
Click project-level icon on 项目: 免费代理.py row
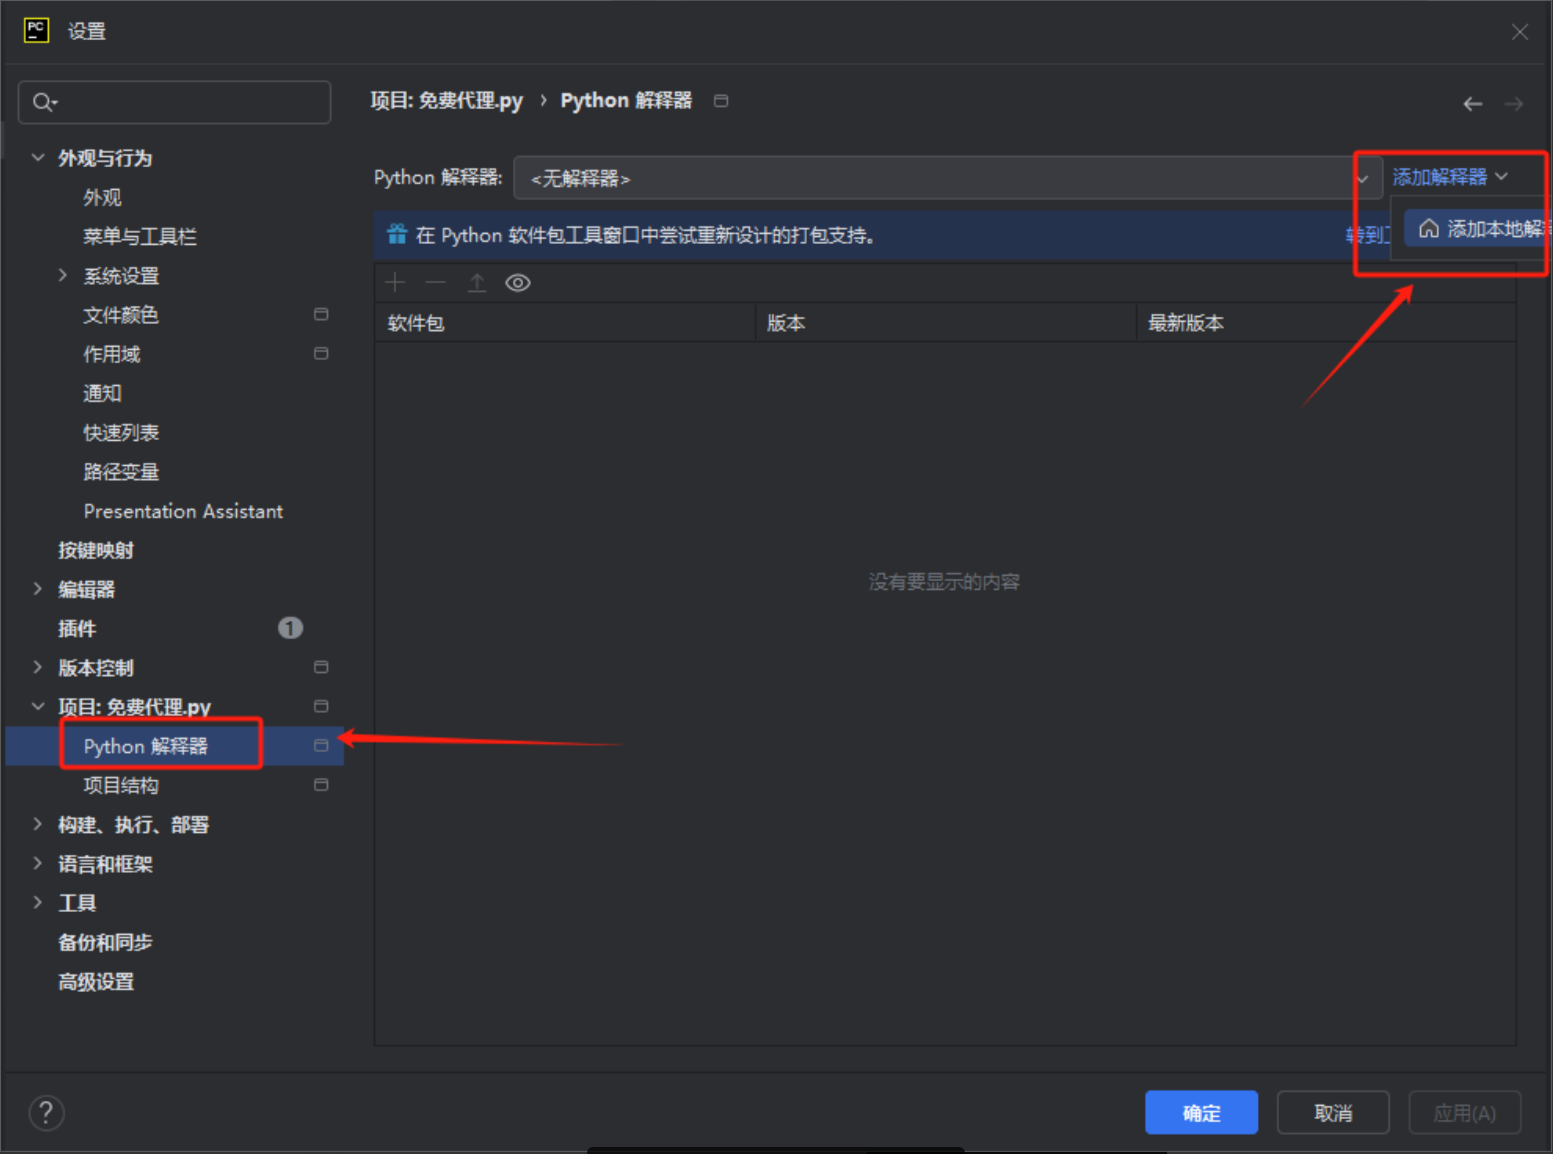click(321, 706)
